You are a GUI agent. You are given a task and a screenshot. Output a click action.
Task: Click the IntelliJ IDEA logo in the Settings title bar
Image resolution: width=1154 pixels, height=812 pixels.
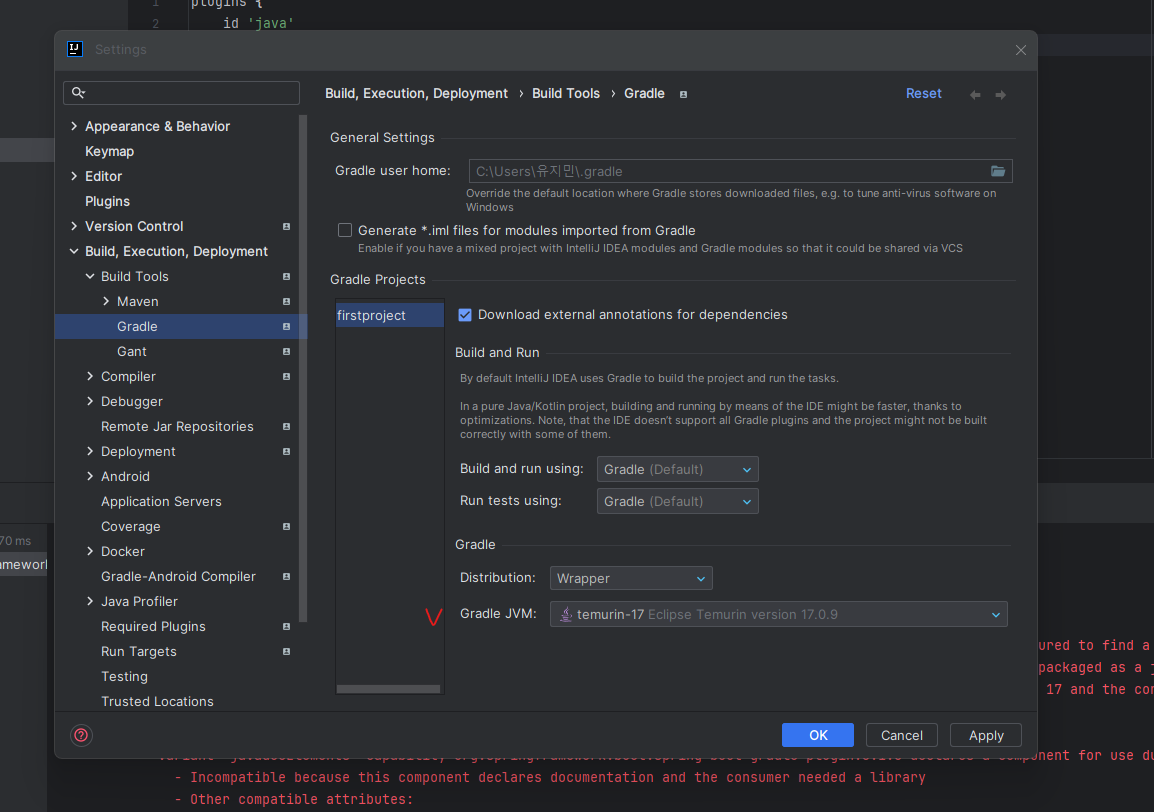[75, 49]
